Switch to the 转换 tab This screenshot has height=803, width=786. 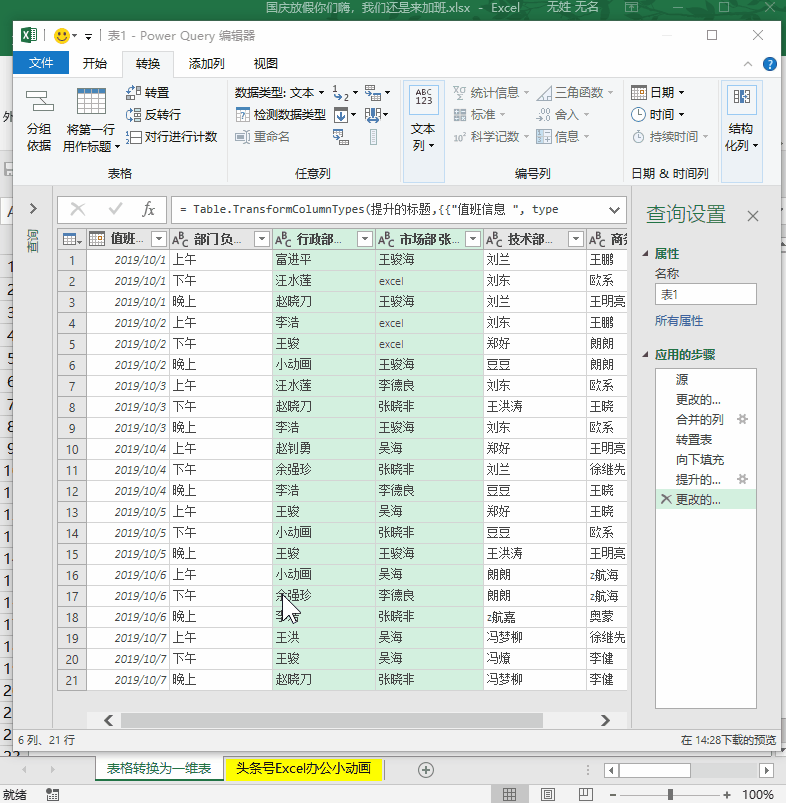pos(148,64)
